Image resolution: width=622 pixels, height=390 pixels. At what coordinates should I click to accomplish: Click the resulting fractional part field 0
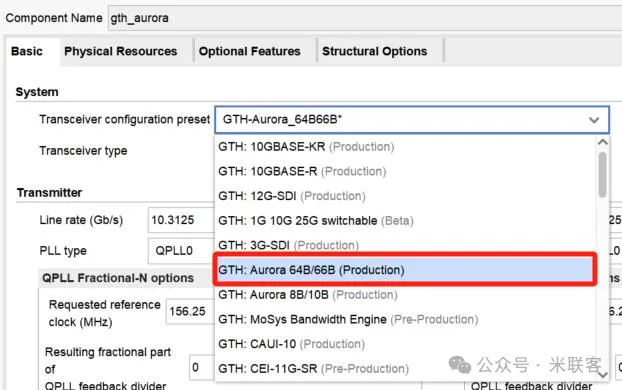coord(202,367)
